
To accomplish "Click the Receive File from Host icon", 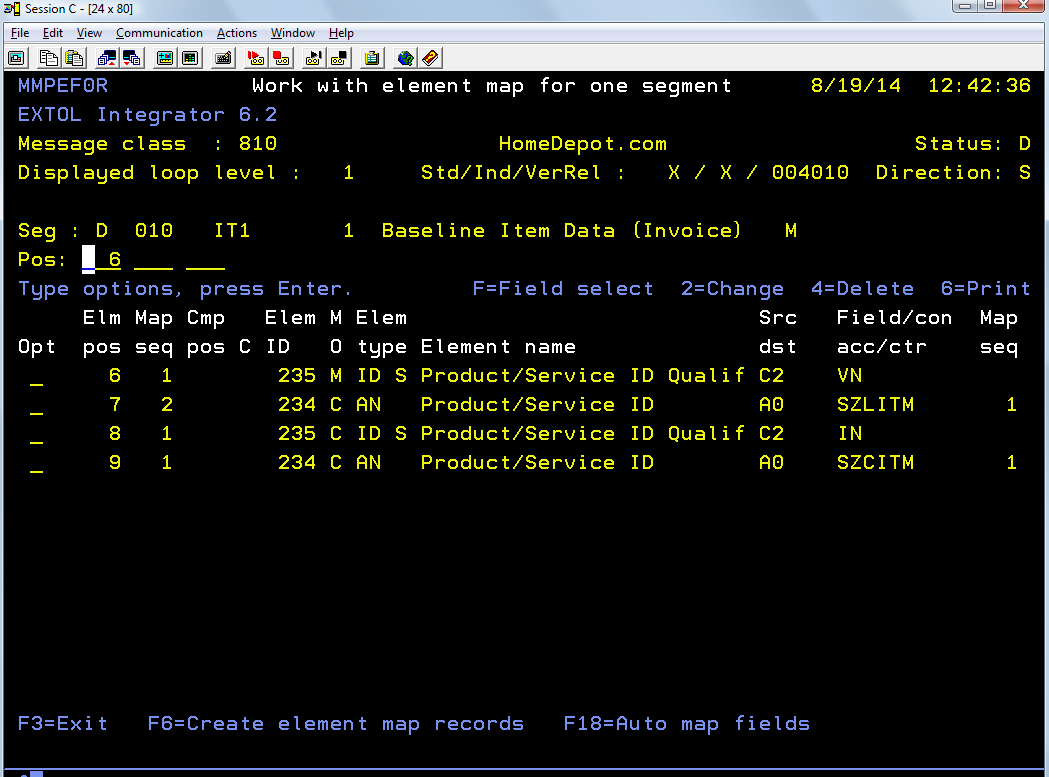I will [x=132, y=58].
